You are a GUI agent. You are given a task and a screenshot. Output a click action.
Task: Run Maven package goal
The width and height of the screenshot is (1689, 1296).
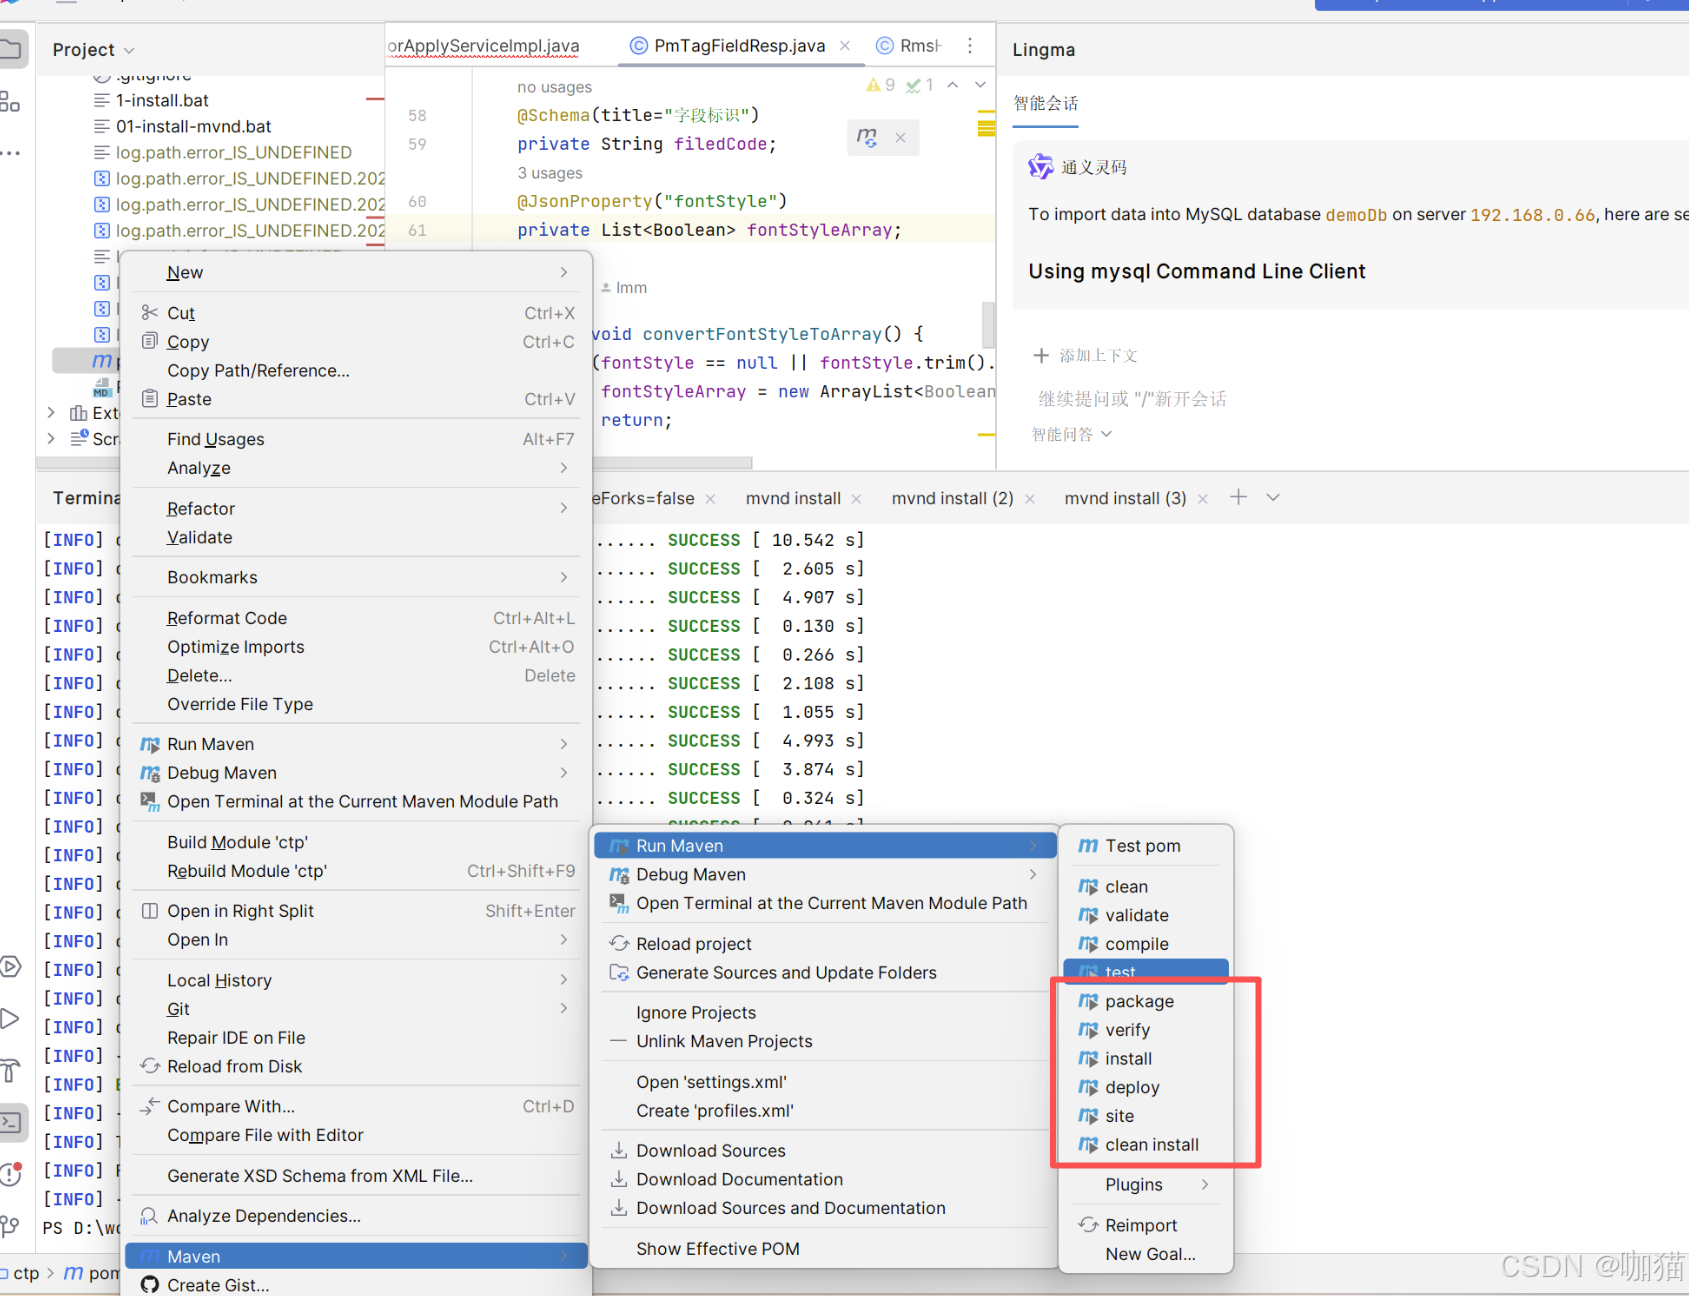coord(1146,1001)
